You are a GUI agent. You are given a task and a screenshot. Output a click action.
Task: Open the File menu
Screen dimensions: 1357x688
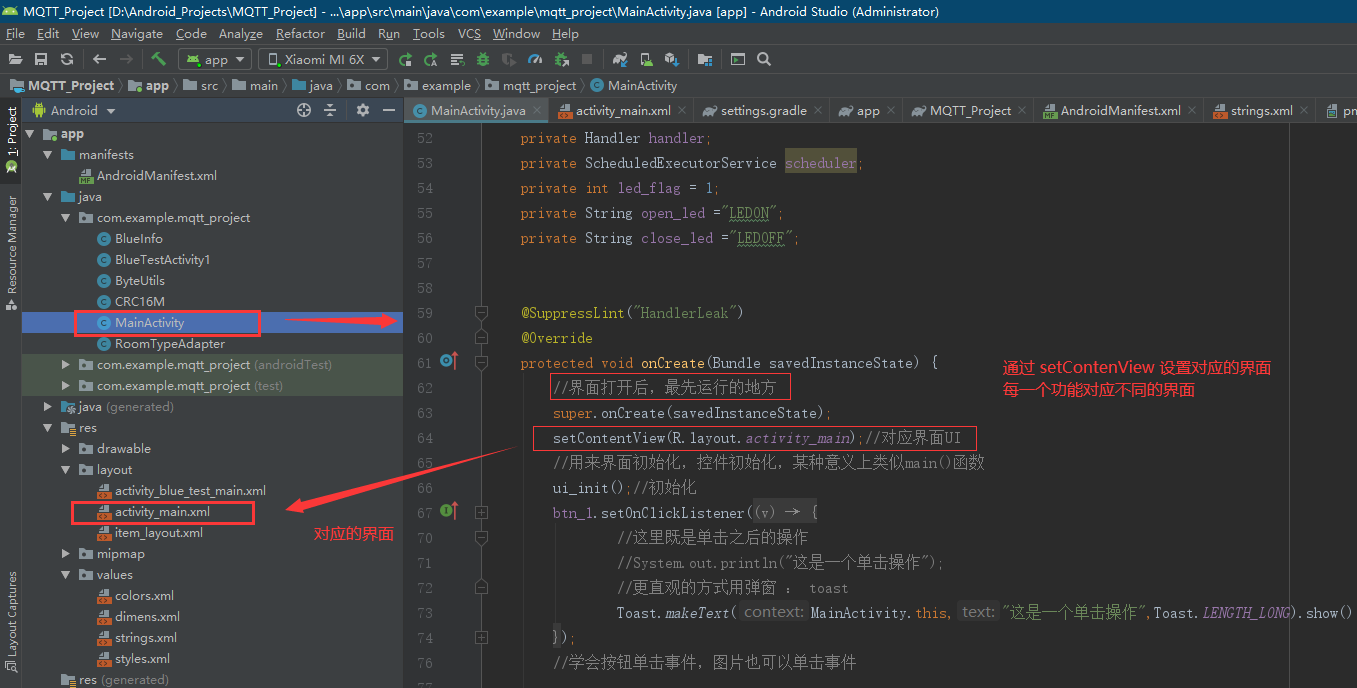pos(15,33)
